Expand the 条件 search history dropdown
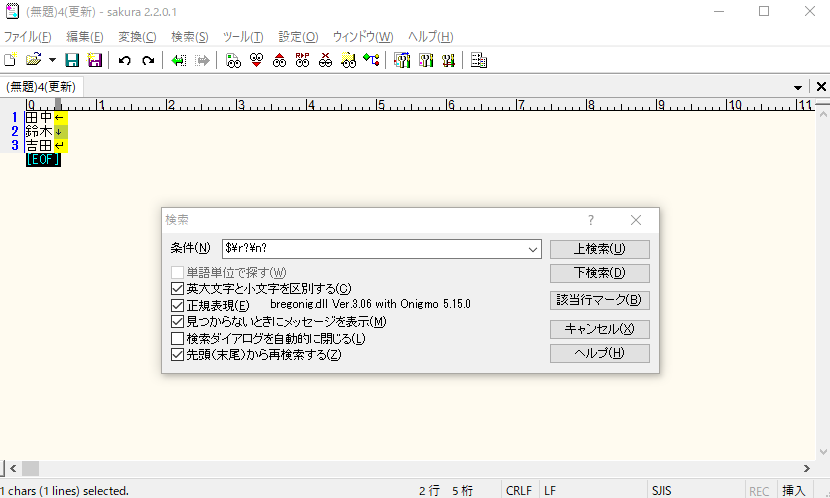The height and width of the screenshot is (498, 830). pyautogui.click(x=532, y=249)
